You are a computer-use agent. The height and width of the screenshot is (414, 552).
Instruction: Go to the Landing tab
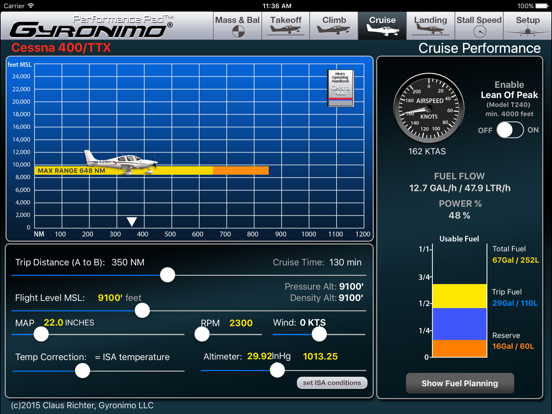coord(431,26)
